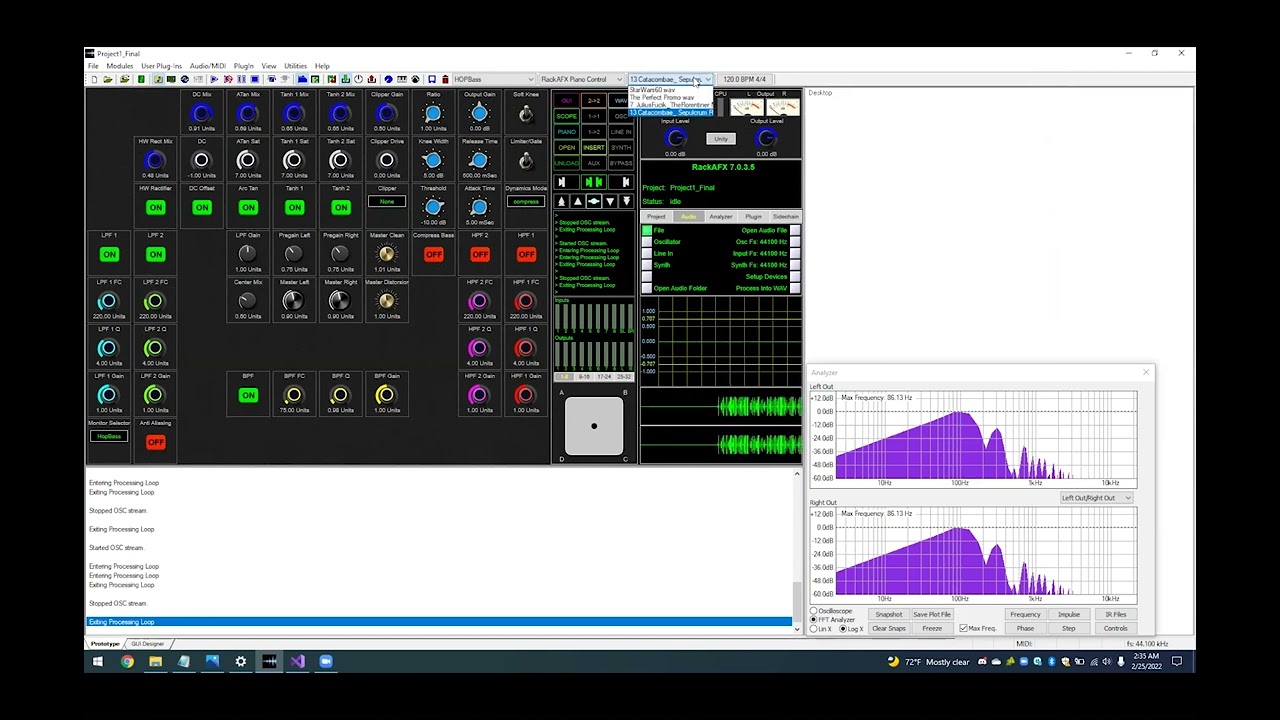1280x720 pixels.
Task: Switch to the Analyzer tab in RackAFX panel
Action: coord(720,217)
